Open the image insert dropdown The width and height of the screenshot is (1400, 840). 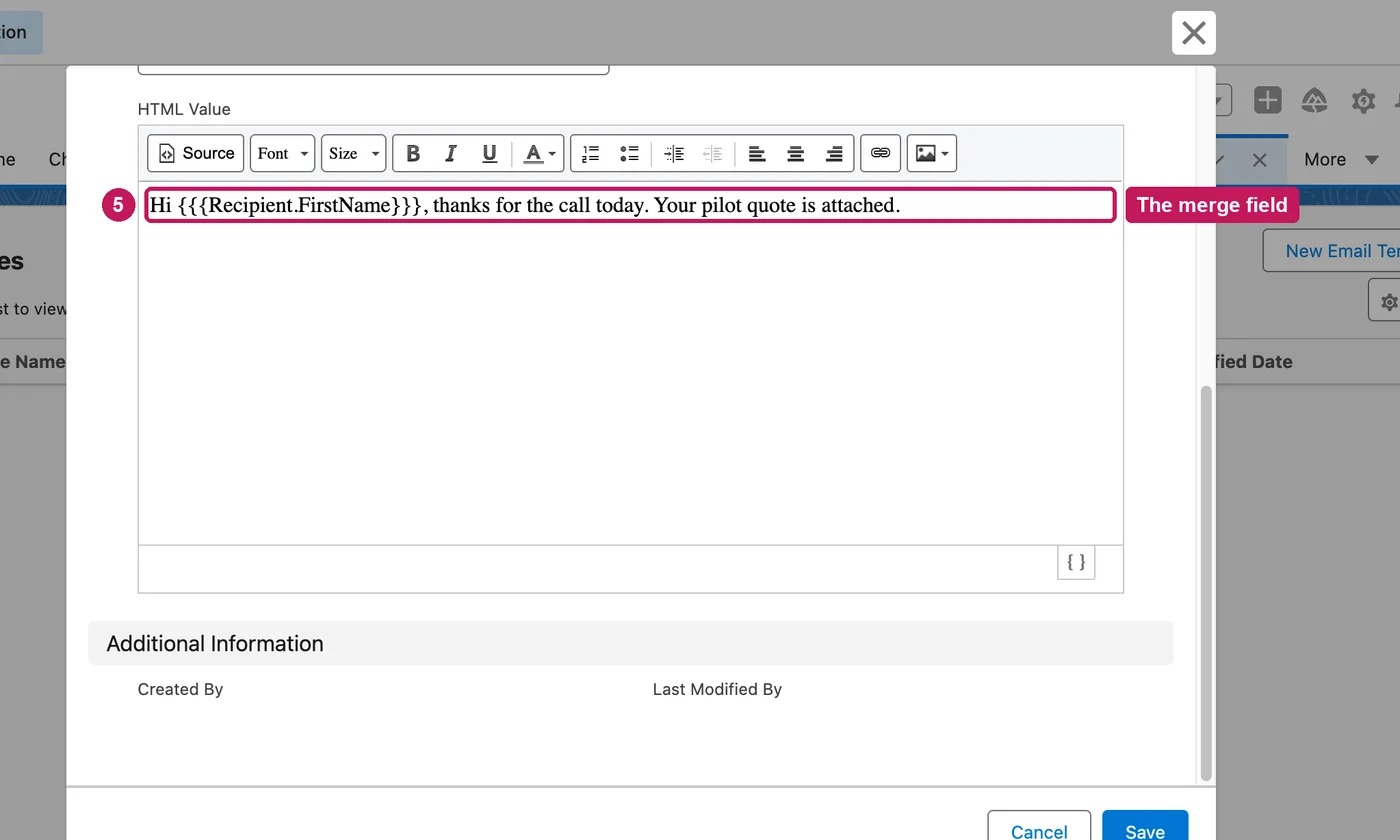coord(932,153)
